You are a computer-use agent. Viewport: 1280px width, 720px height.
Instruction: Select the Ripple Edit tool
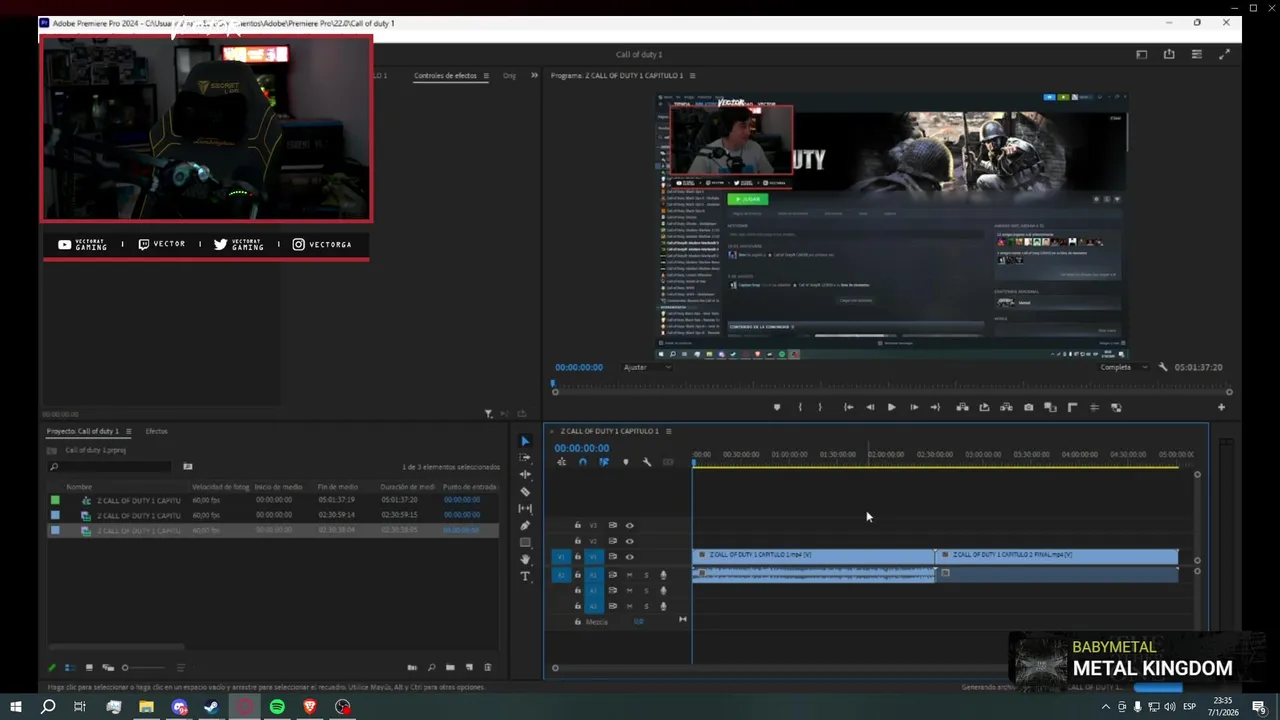(x=525, y=475)
